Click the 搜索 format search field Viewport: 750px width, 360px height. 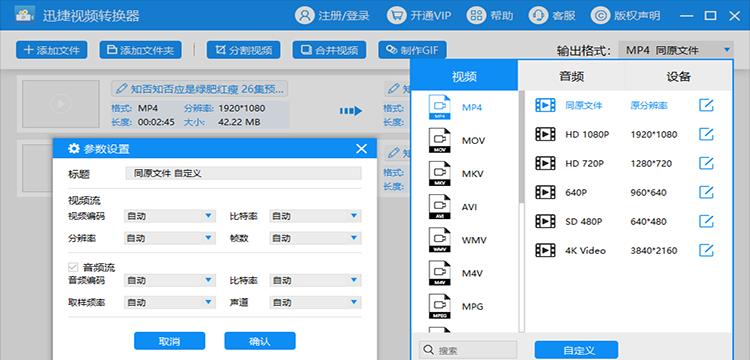[468, 350]
